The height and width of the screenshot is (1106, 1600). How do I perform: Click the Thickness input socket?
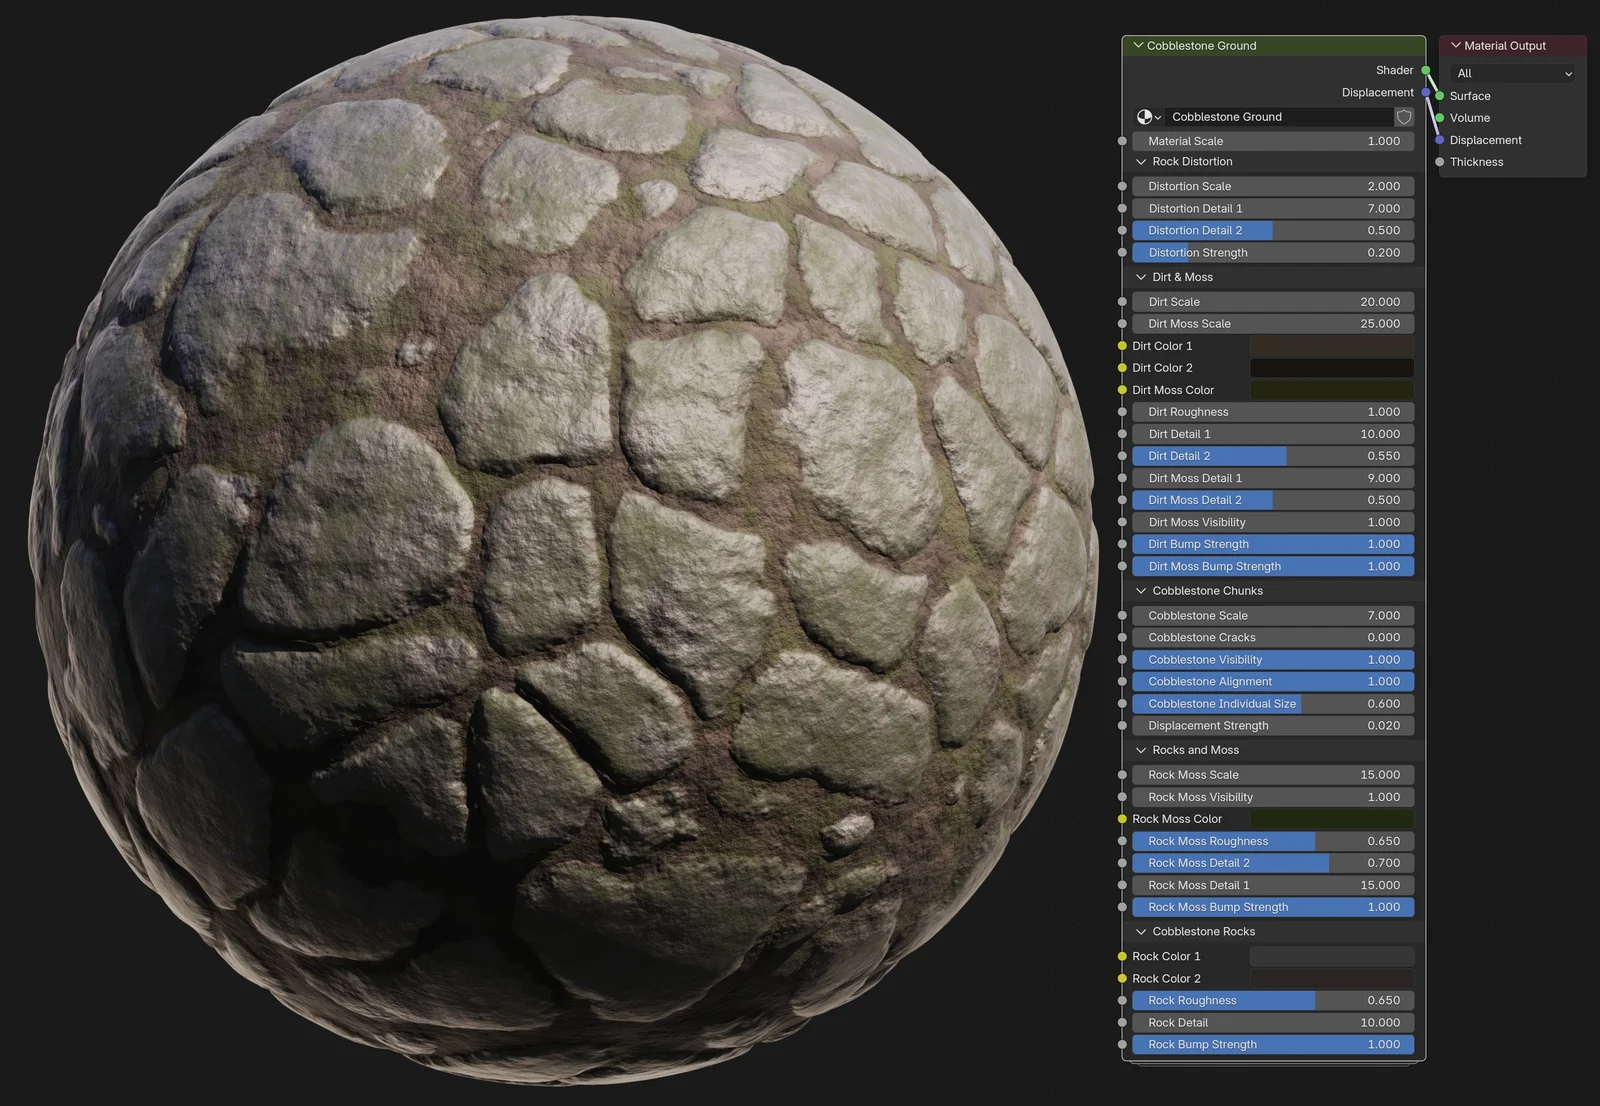[x=1440, y=162]
